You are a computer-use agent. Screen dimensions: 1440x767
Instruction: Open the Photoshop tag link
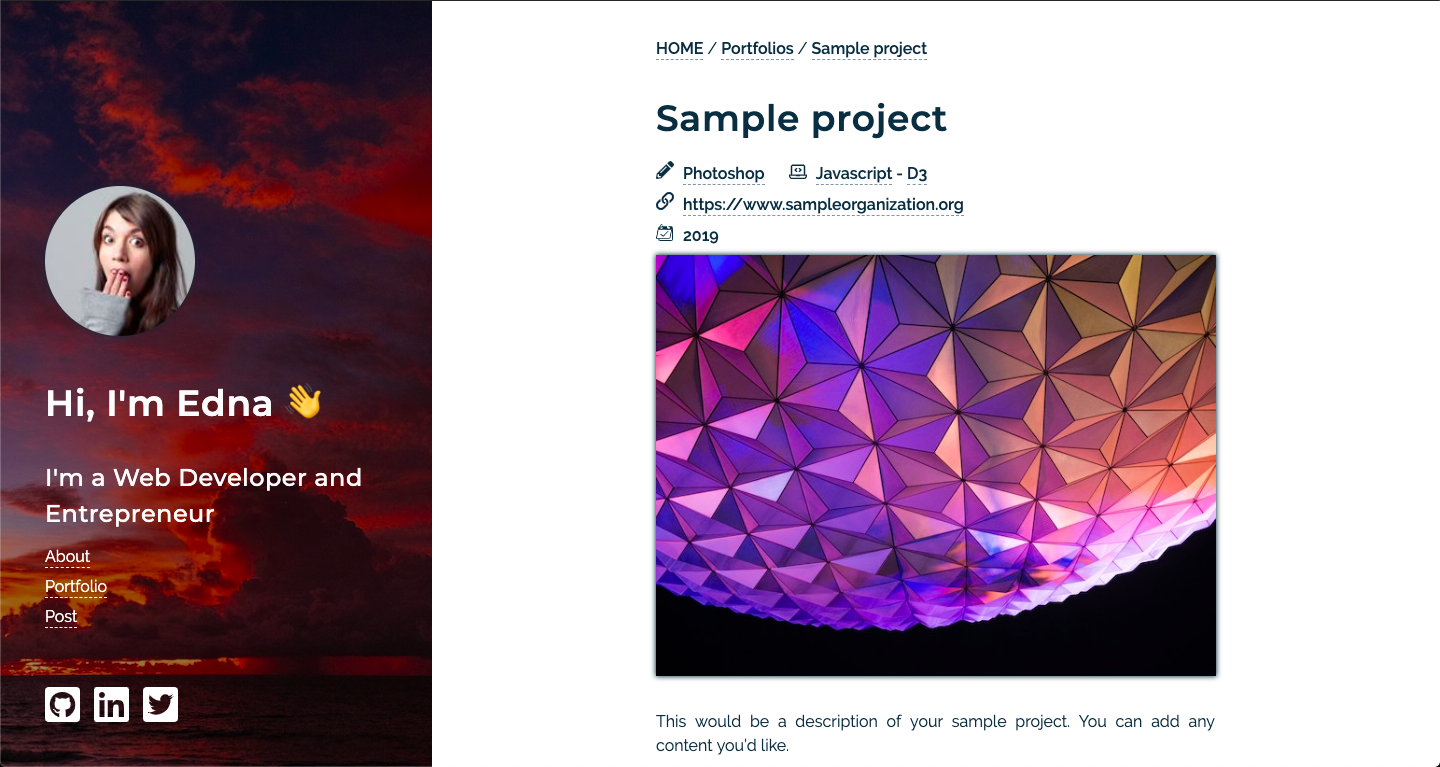point(723,173)
